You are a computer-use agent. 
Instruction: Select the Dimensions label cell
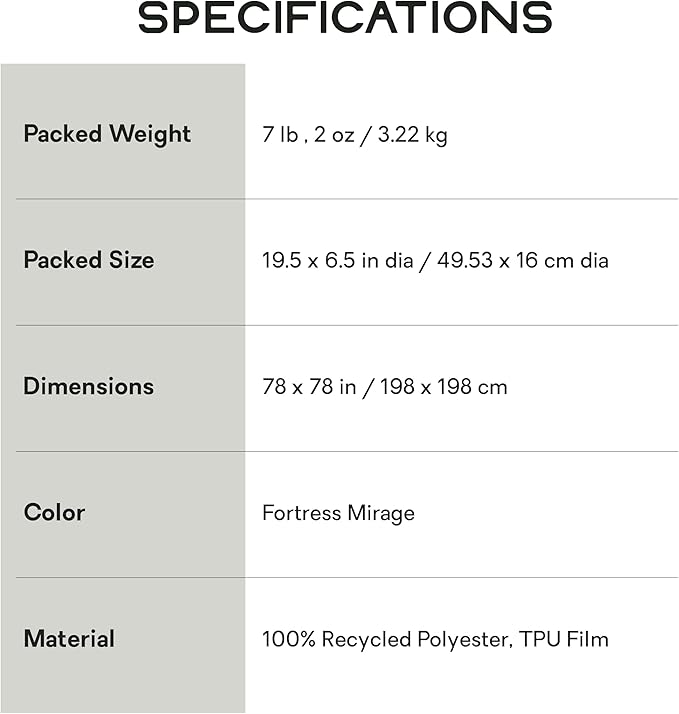[89, 386]
